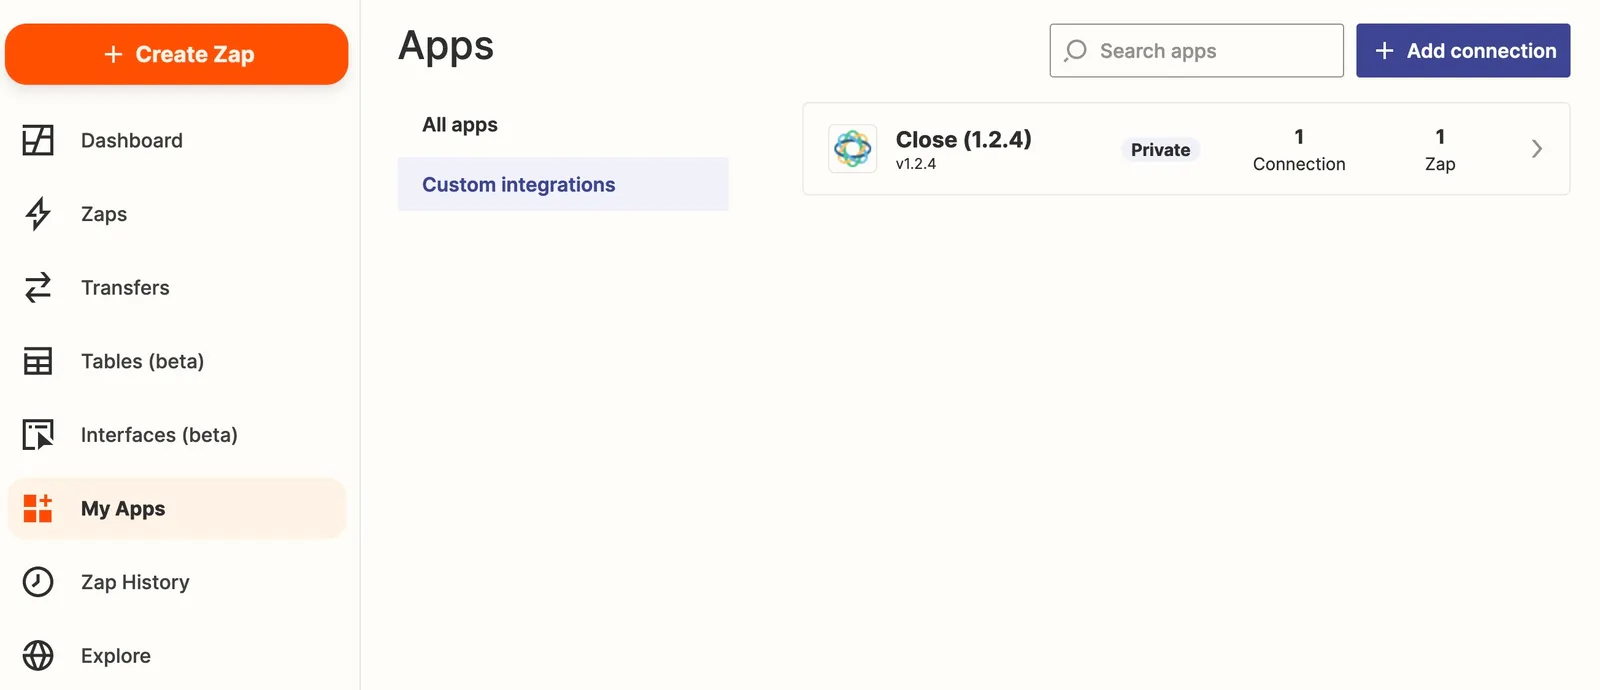Focus the Search apps input field
The width and height of the screenshot is (1600, 690).
pyautogui.click(x=1196, y=51)
